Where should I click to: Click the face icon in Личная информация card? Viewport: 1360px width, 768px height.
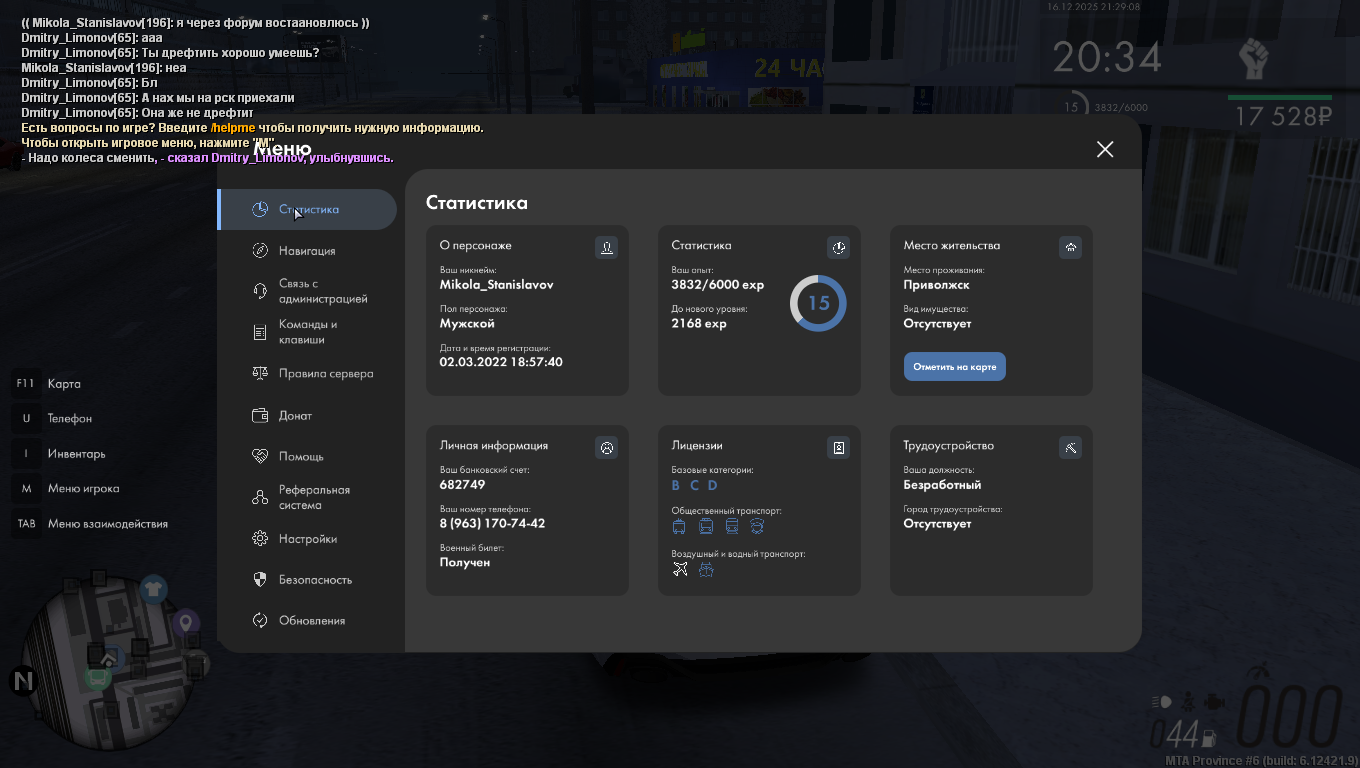tap(606, 447)
